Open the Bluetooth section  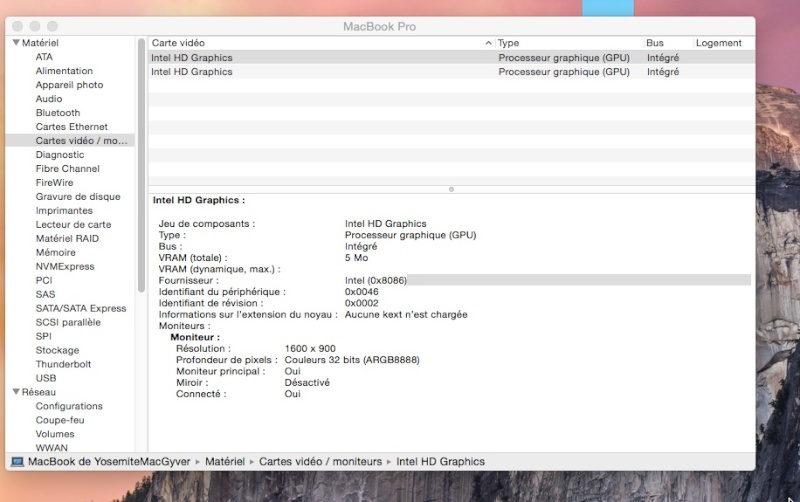click(x=58, y=113)
